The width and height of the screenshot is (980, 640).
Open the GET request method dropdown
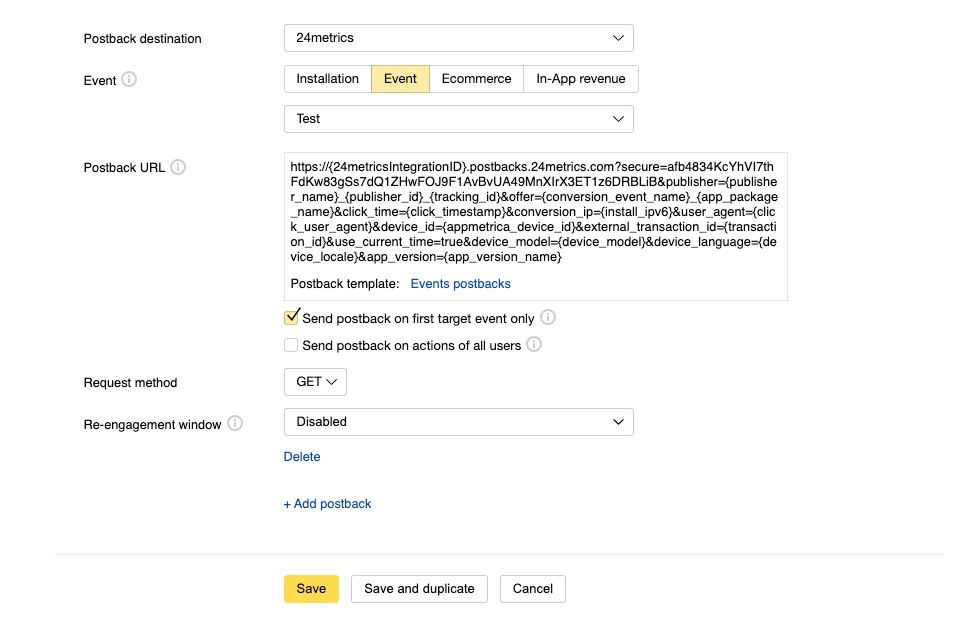click(x=315, y=382)
